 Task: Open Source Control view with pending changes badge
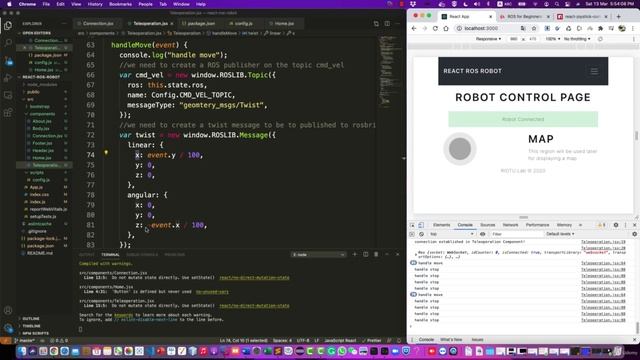click(x=8, y=60)
